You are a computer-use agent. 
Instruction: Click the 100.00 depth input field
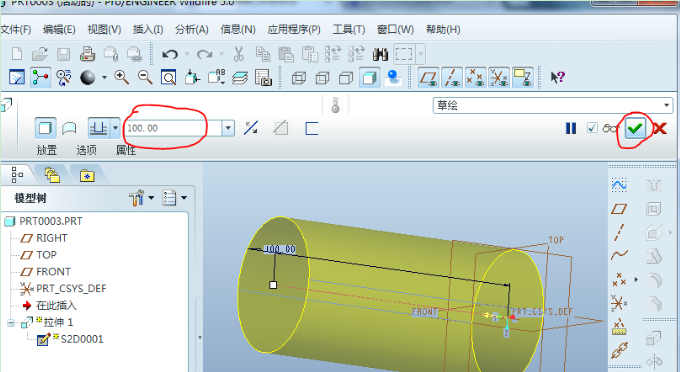point(173,128)
